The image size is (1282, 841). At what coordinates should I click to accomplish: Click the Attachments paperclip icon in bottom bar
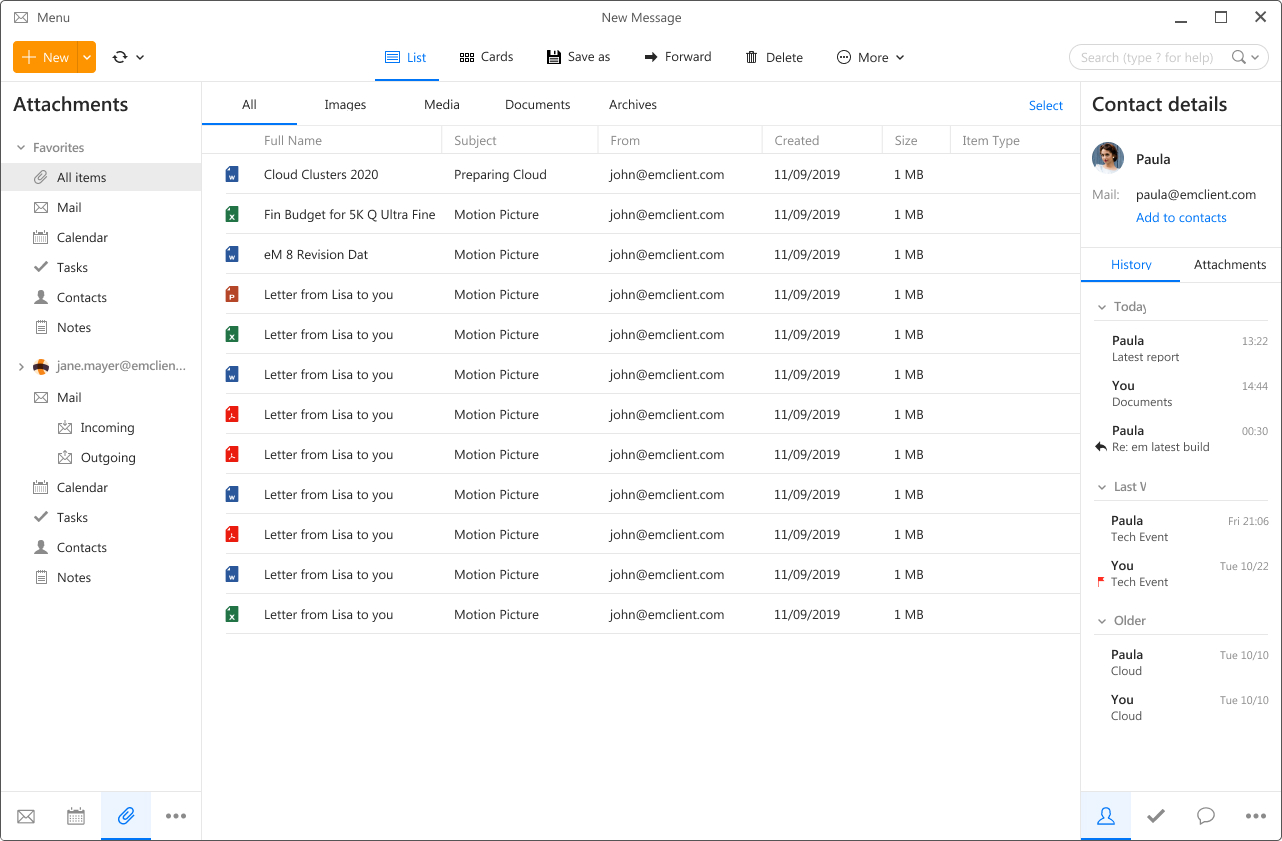point(125,816)
